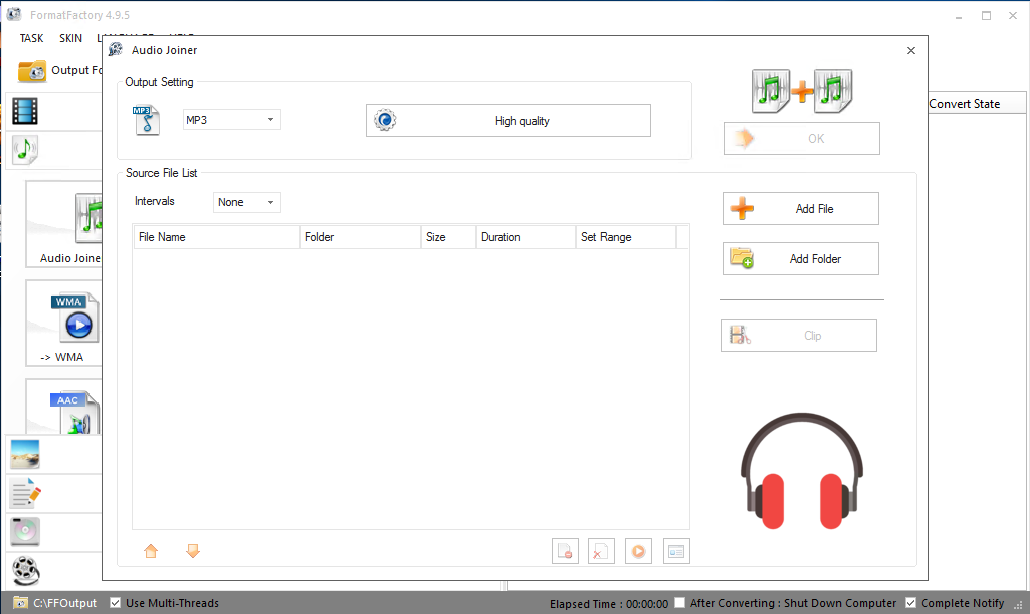Click the Add Folder button
This screenshot has width=1030, height=614.
pos(801,259)
